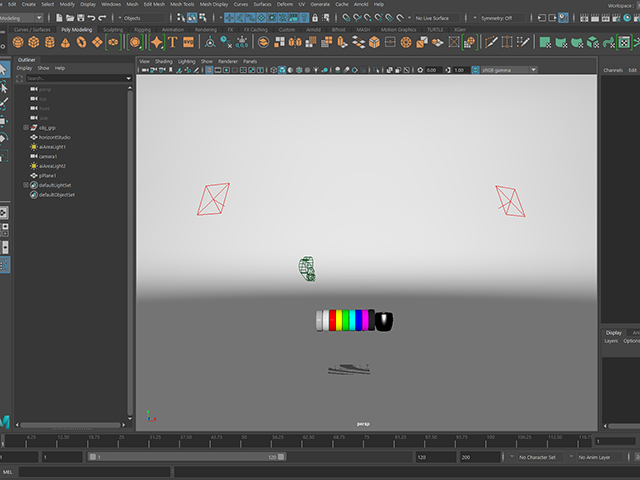Expand the defaultLightSet node
Screen dimensions: 640x480
[26, 185]
